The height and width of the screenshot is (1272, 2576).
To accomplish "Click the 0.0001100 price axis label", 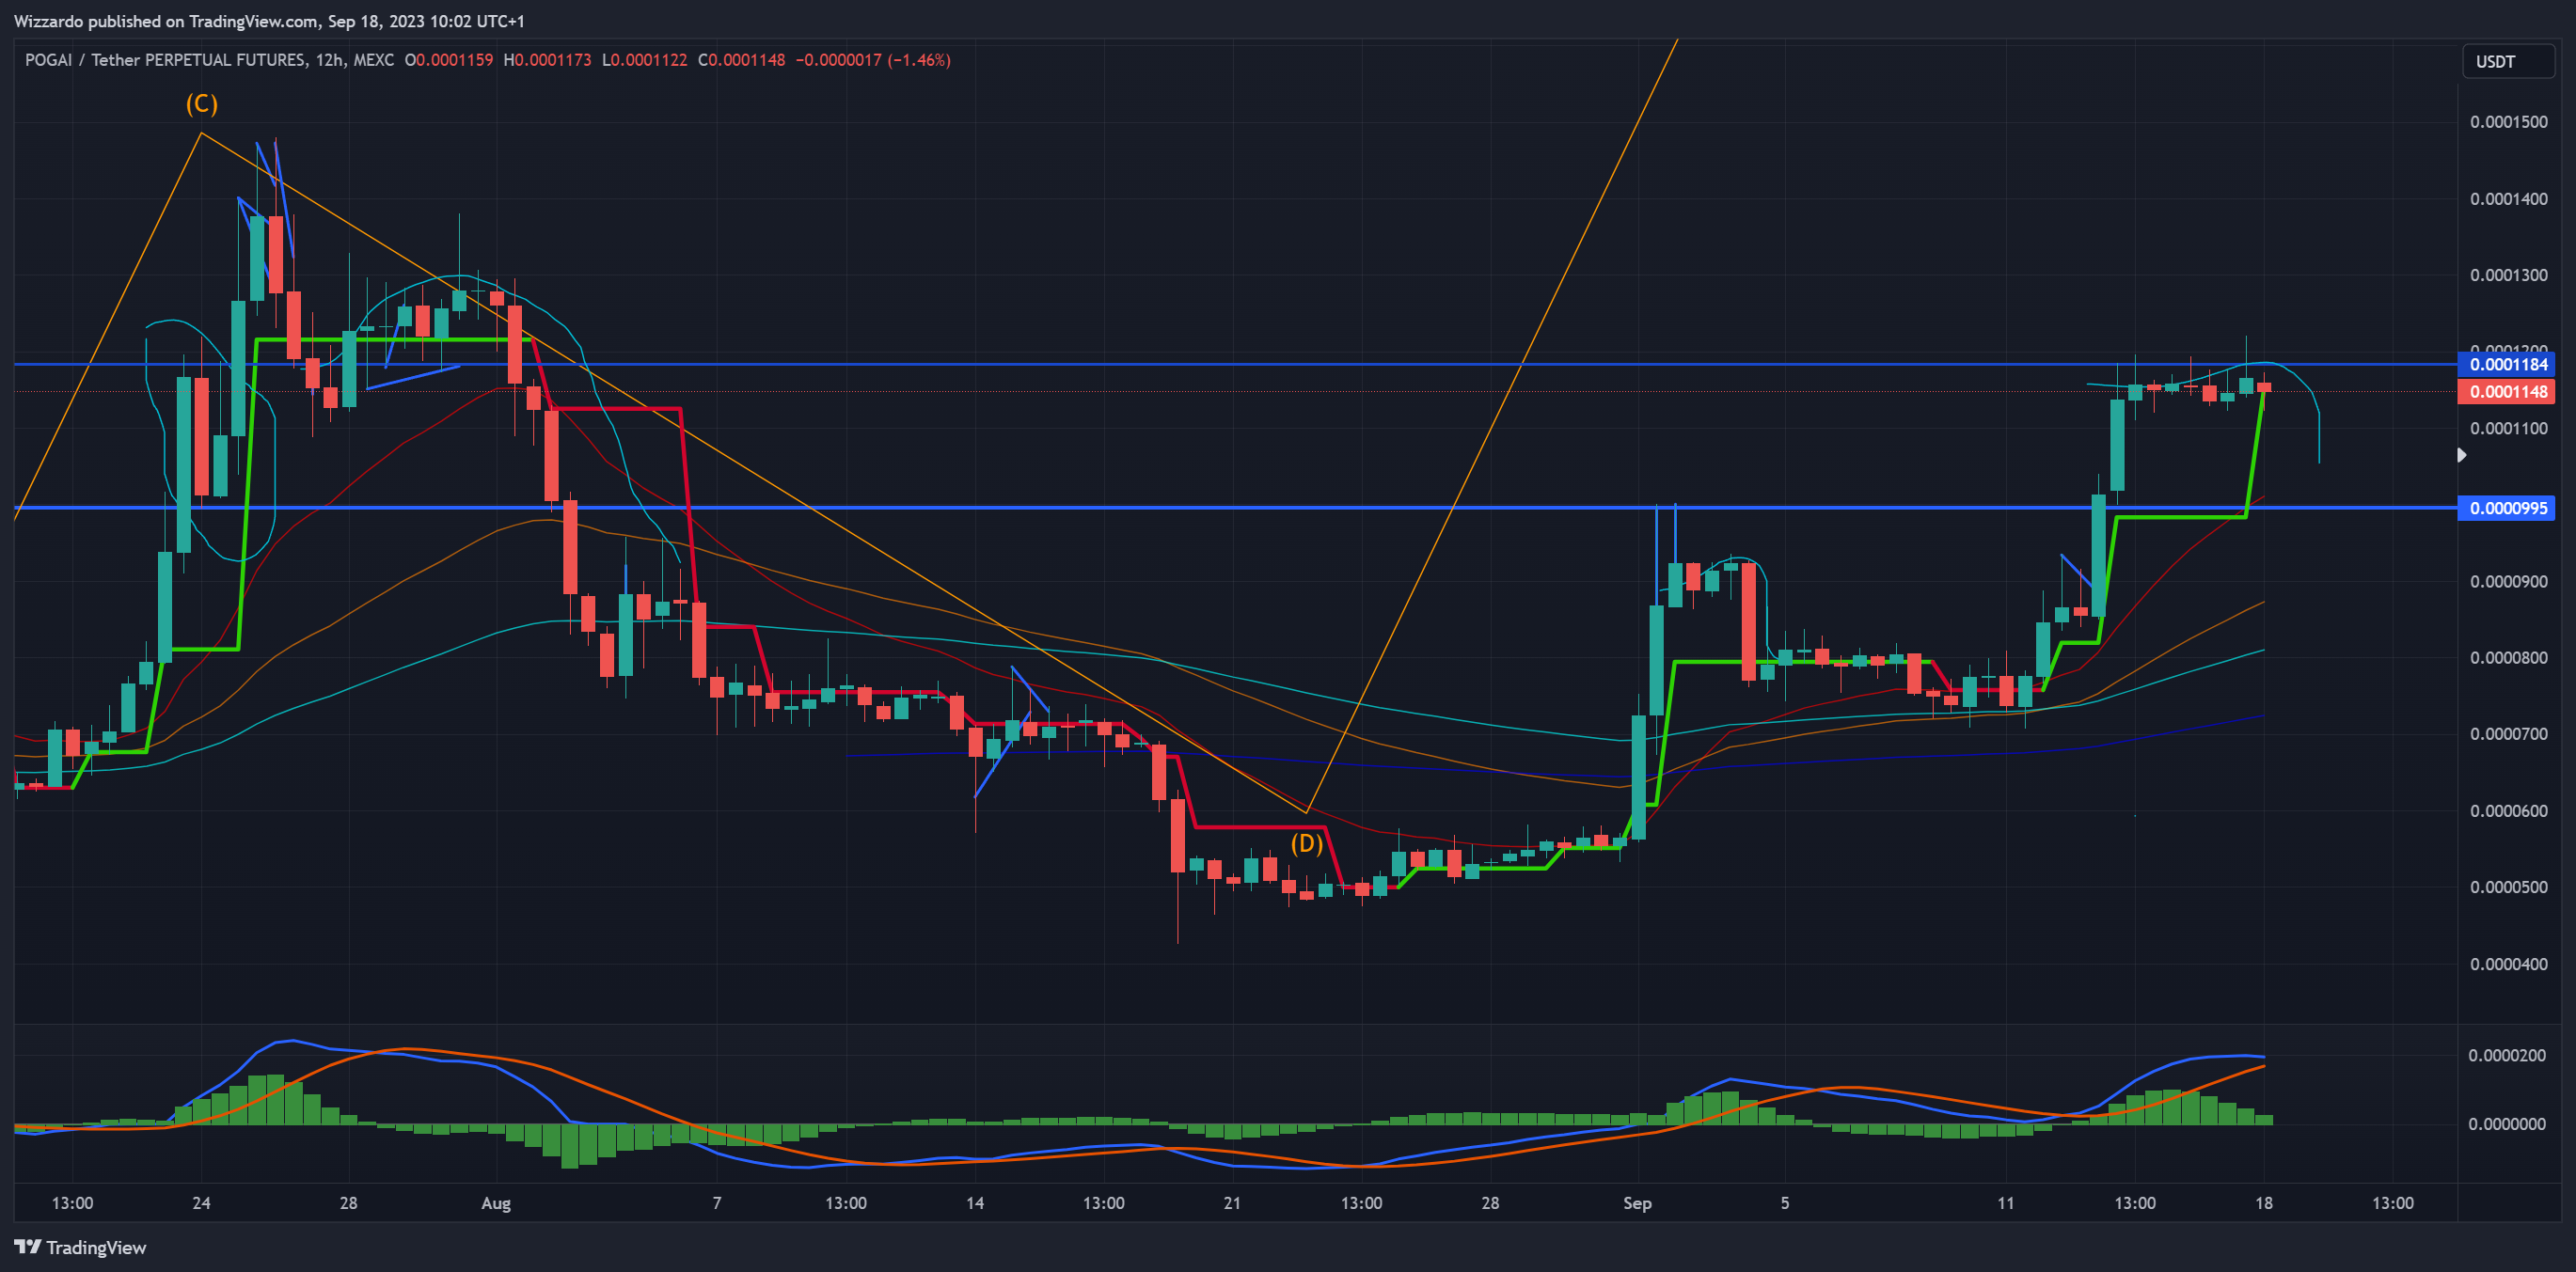I will 2508,428.
